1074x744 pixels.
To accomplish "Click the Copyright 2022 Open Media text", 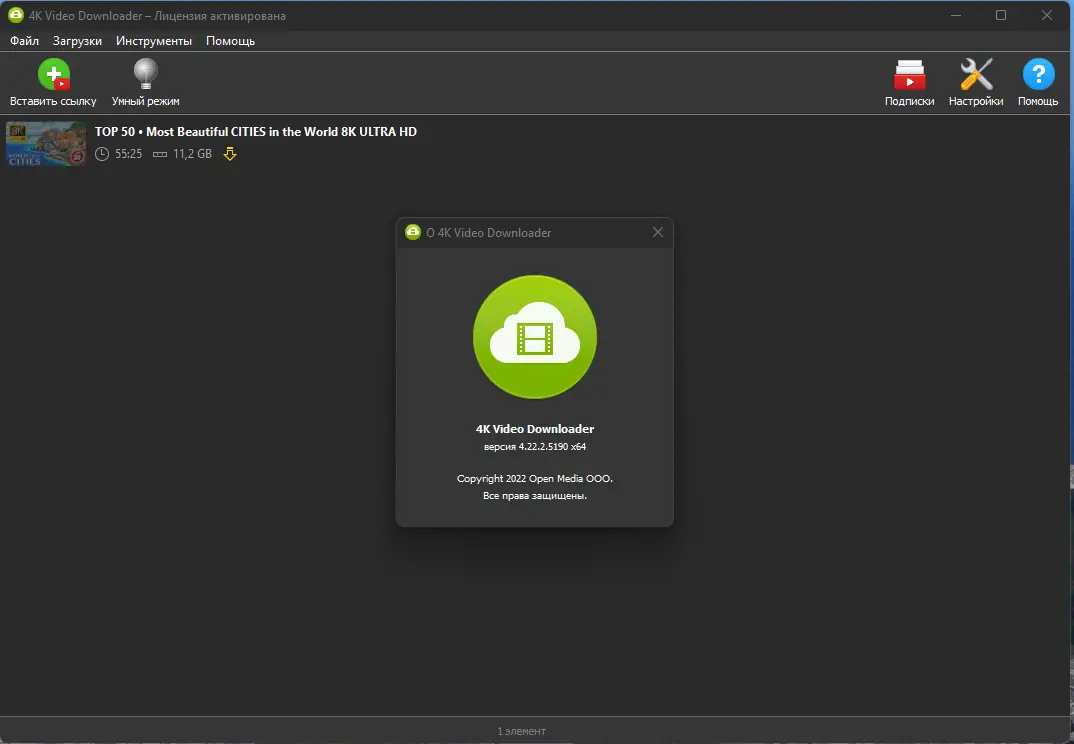I will [x=534, y=478].
